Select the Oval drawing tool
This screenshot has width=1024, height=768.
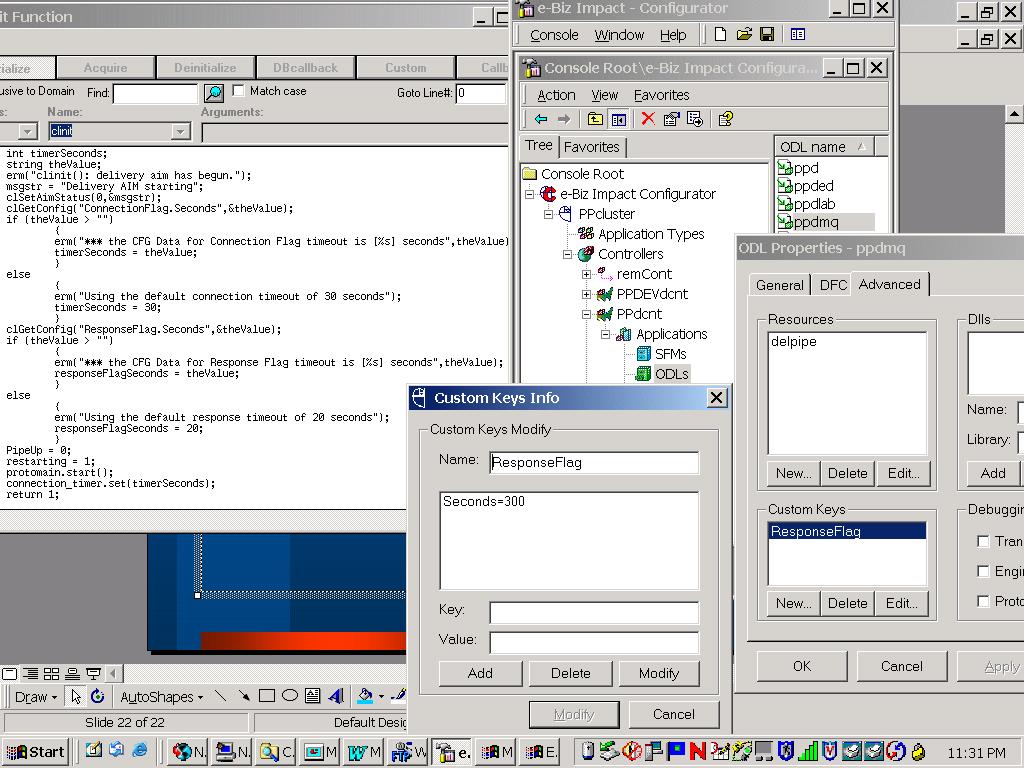pyautogui.click(x=290, y=696)
